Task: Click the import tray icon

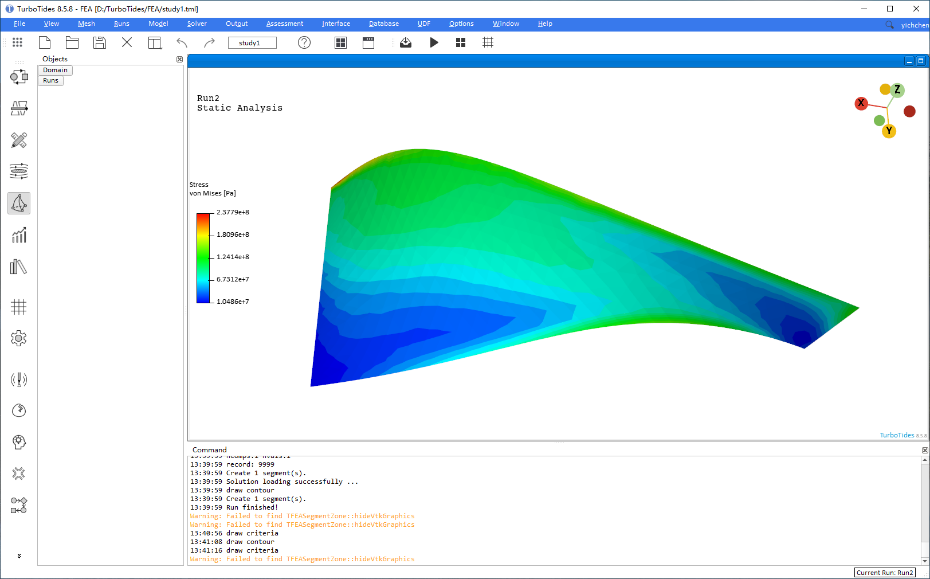Action: [406, 43]
